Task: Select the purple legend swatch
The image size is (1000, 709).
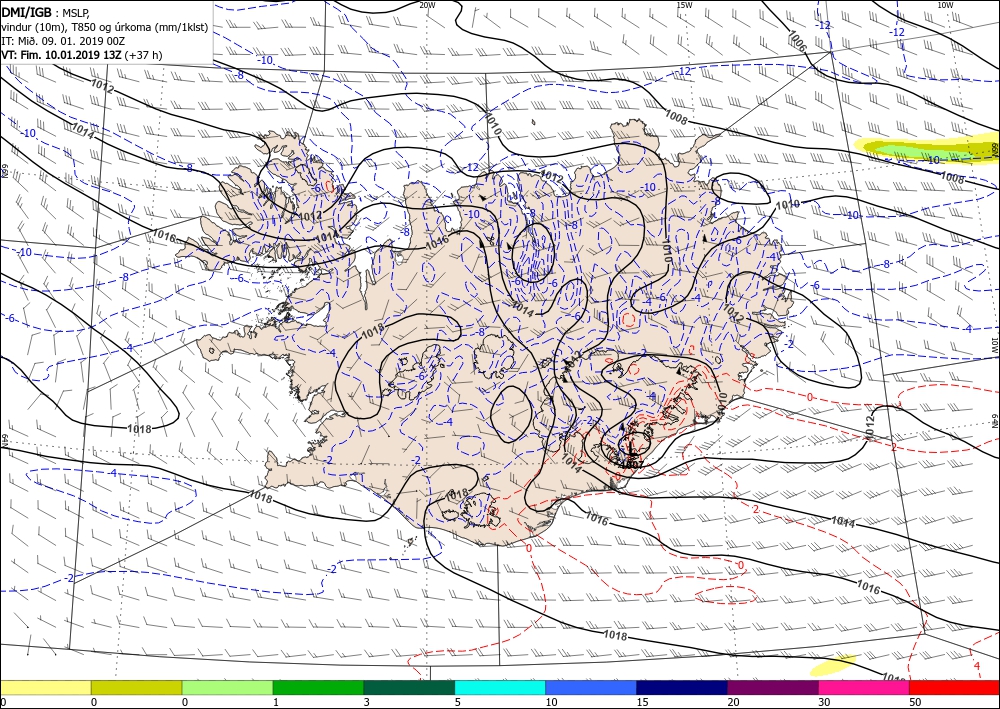Action: [773, 687]
